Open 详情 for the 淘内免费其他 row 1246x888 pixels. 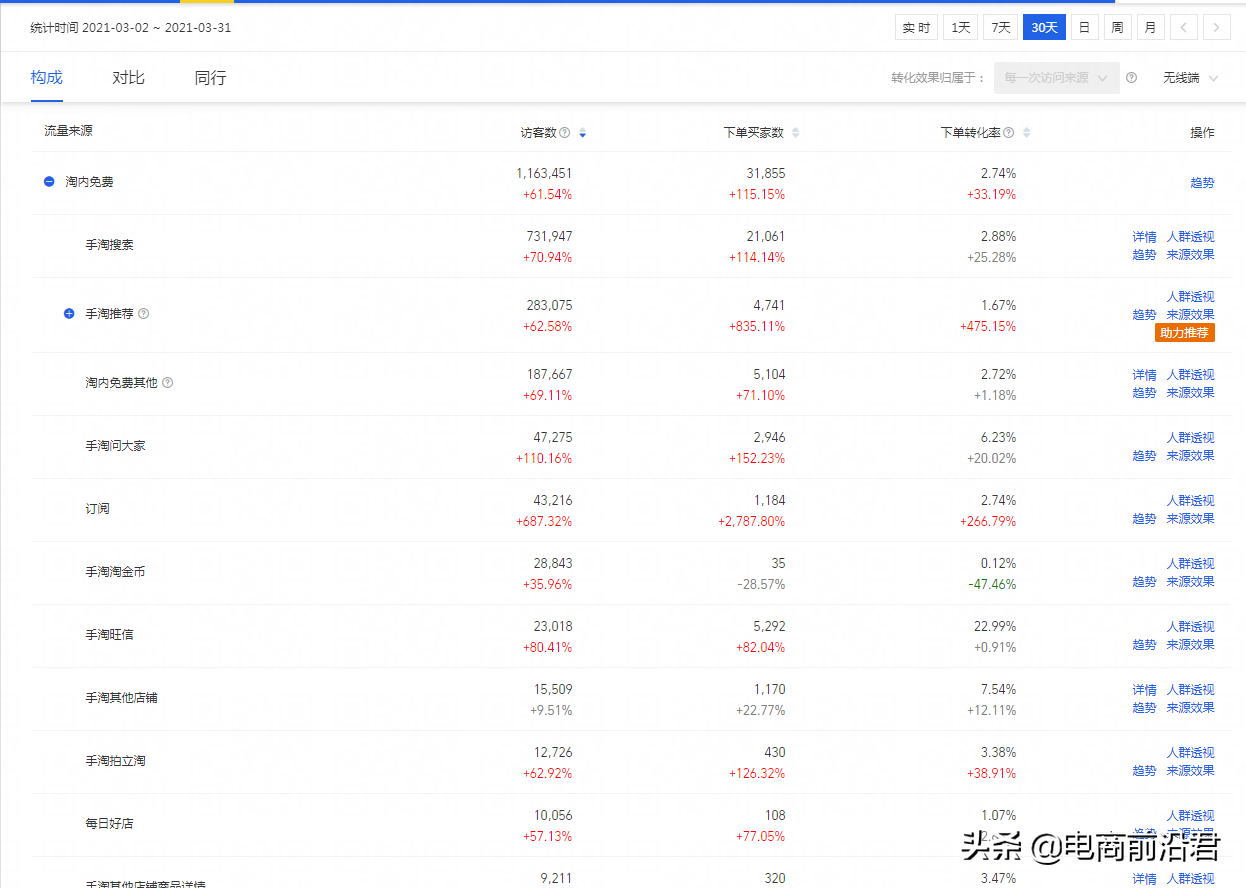[x=1144, y=375]
